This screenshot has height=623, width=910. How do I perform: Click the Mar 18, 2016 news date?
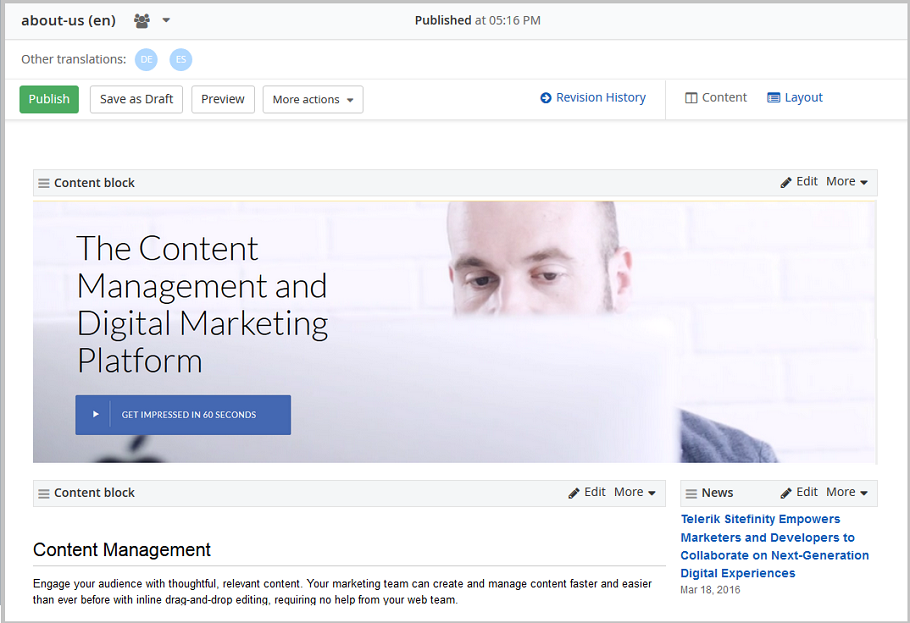[x=710, y=590]
